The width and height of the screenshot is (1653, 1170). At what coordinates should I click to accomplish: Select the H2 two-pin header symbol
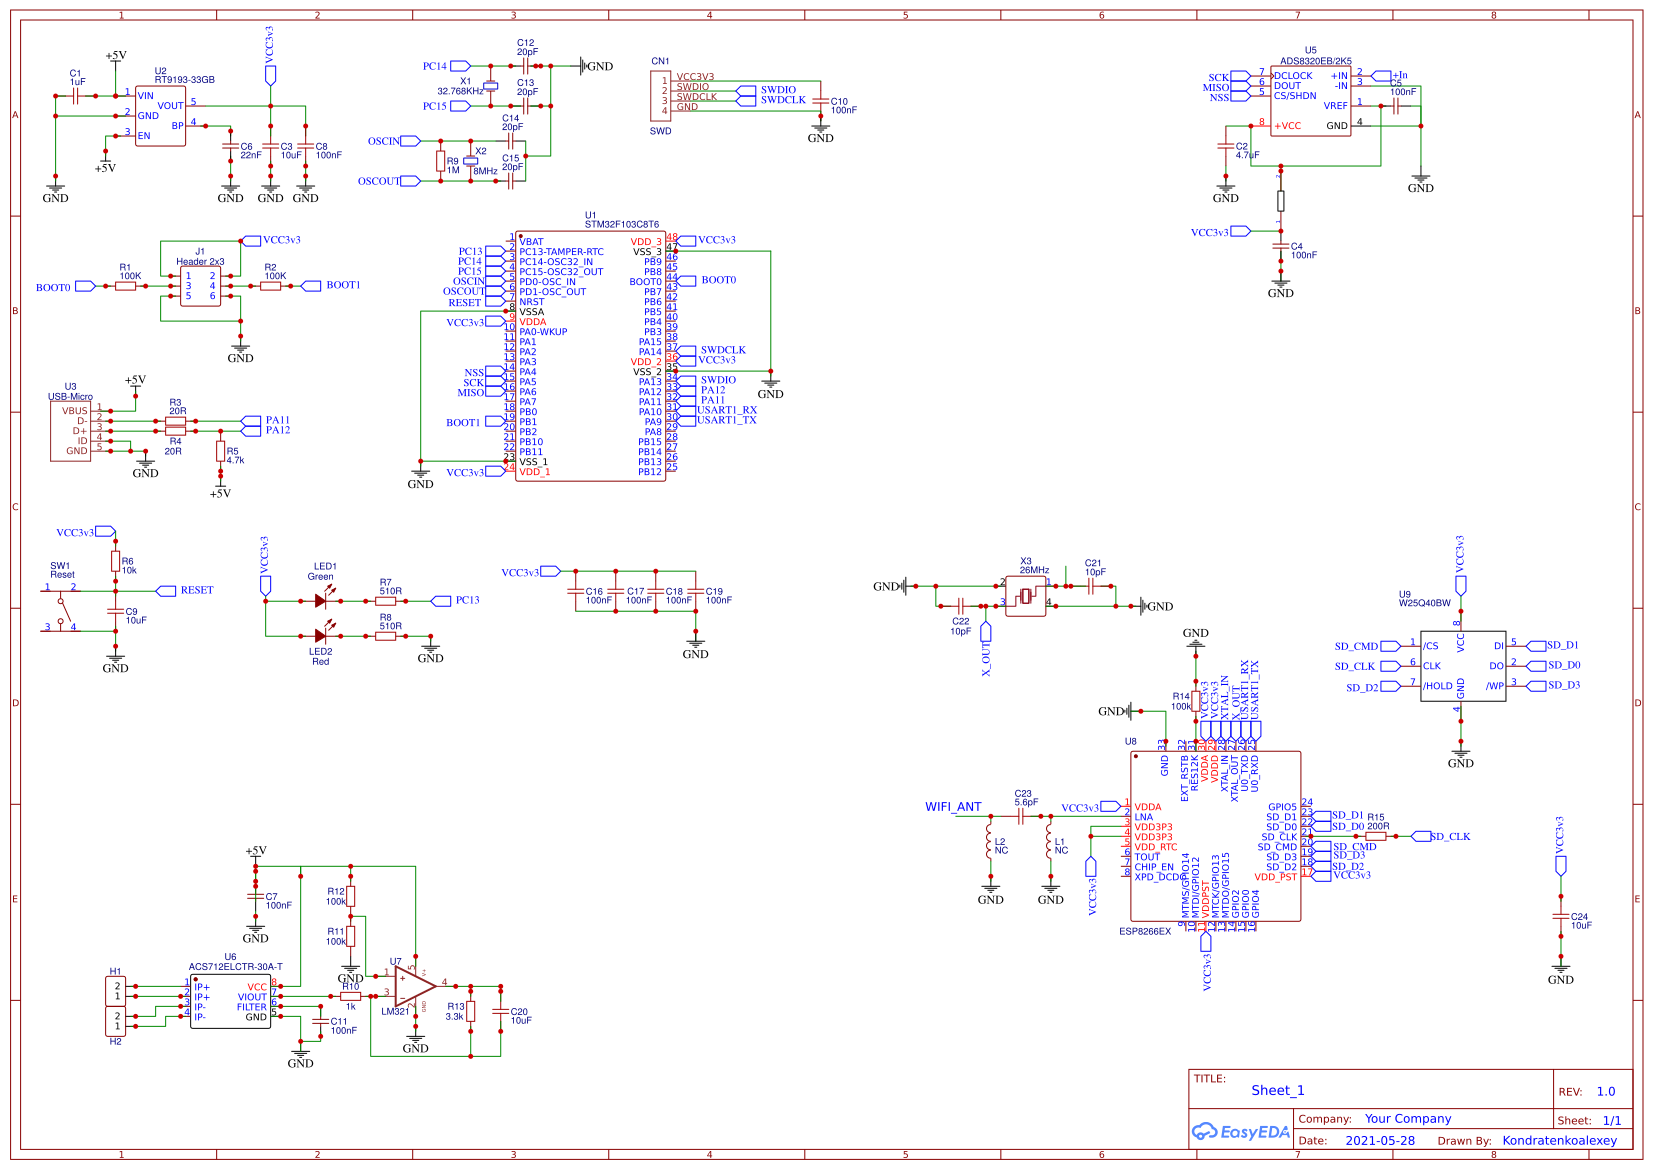coord(116,1021)
